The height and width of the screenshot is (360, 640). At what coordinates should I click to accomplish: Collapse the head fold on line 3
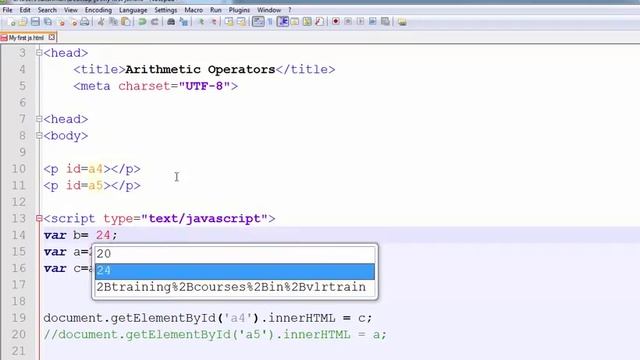(x=39, y=53)
